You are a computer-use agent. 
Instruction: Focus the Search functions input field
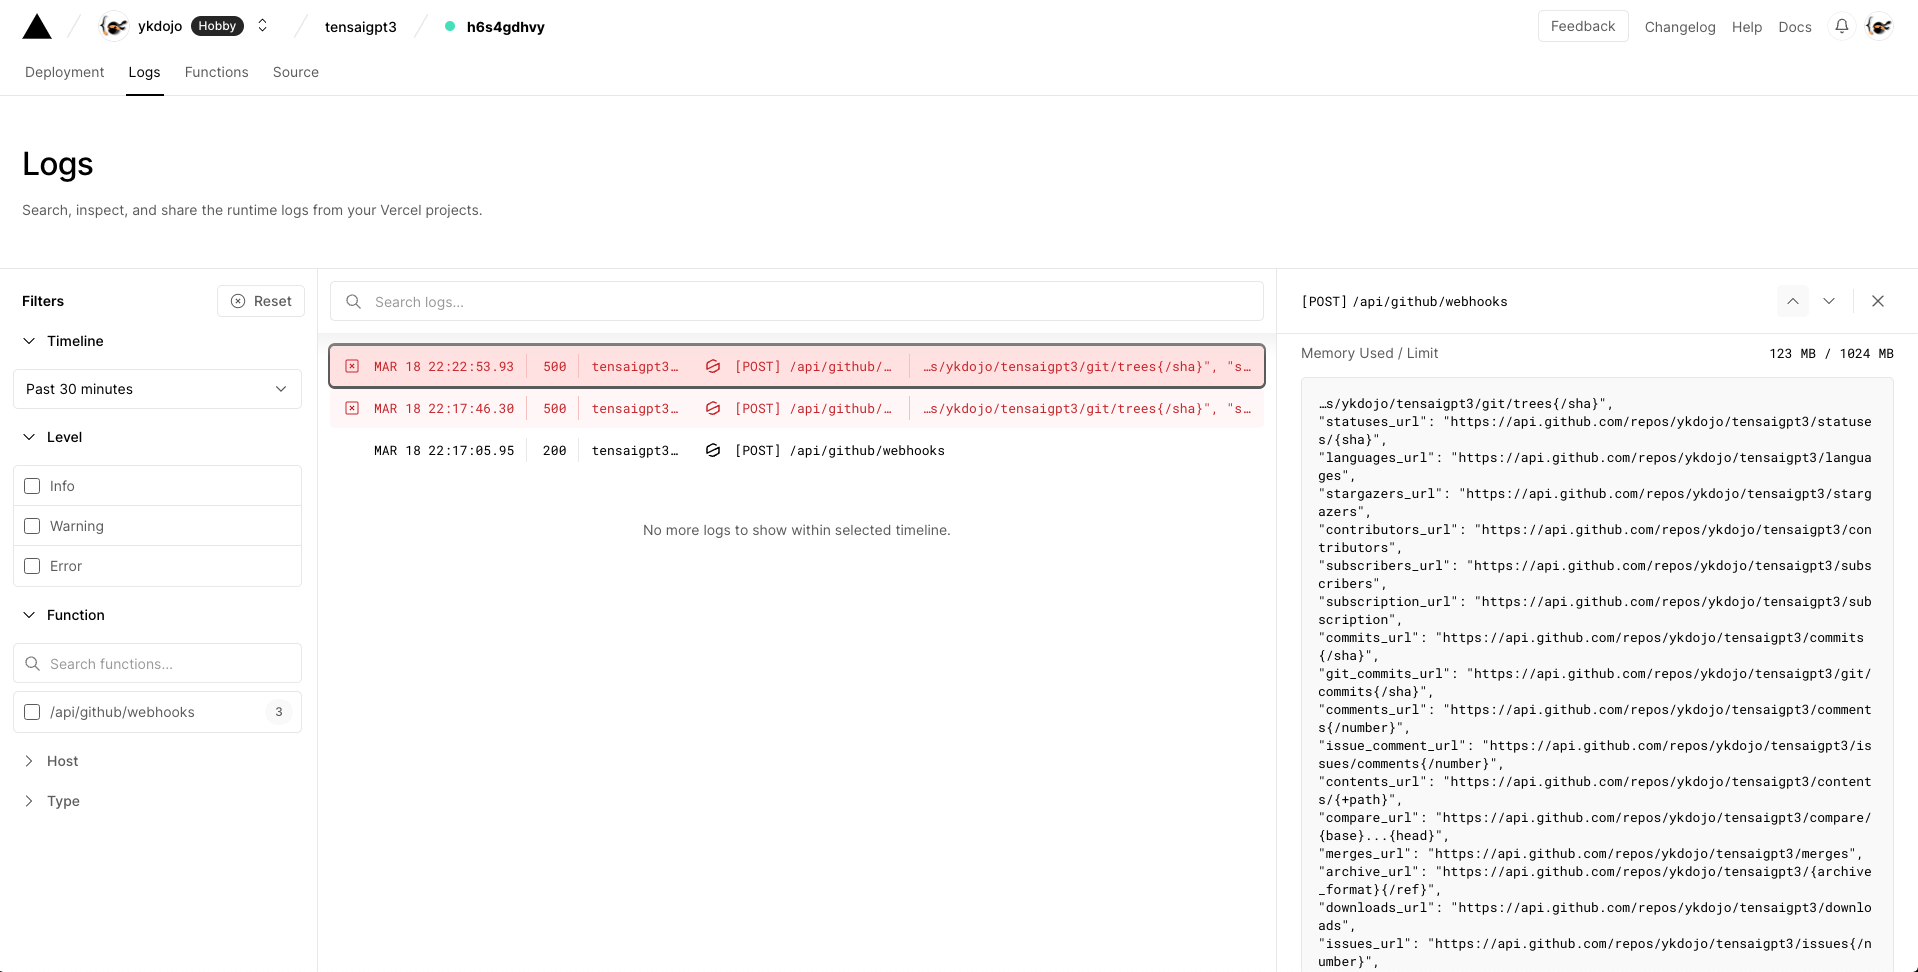(157, 663)
